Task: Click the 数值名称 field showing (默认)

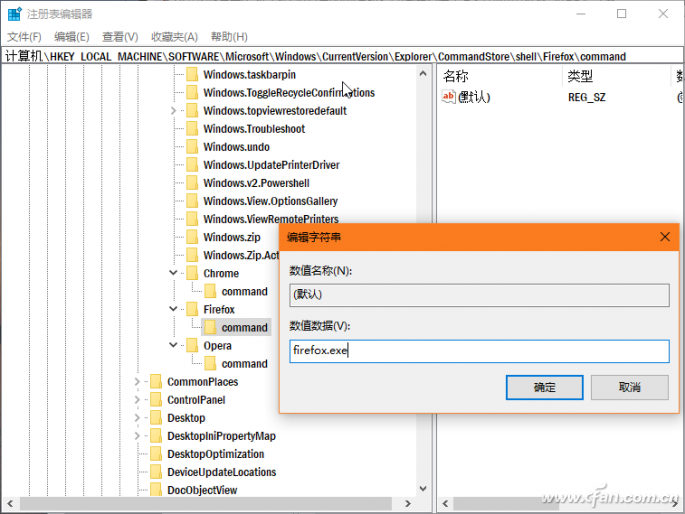Action: coord(479,295)
